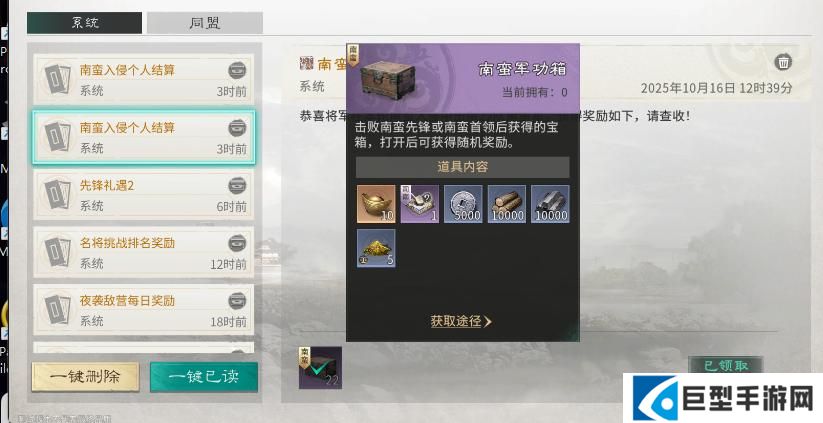Image resolution: width=823 pixels, height=423 pixels.
Task: Click the trash can delete mail icon
Action: 783,62
